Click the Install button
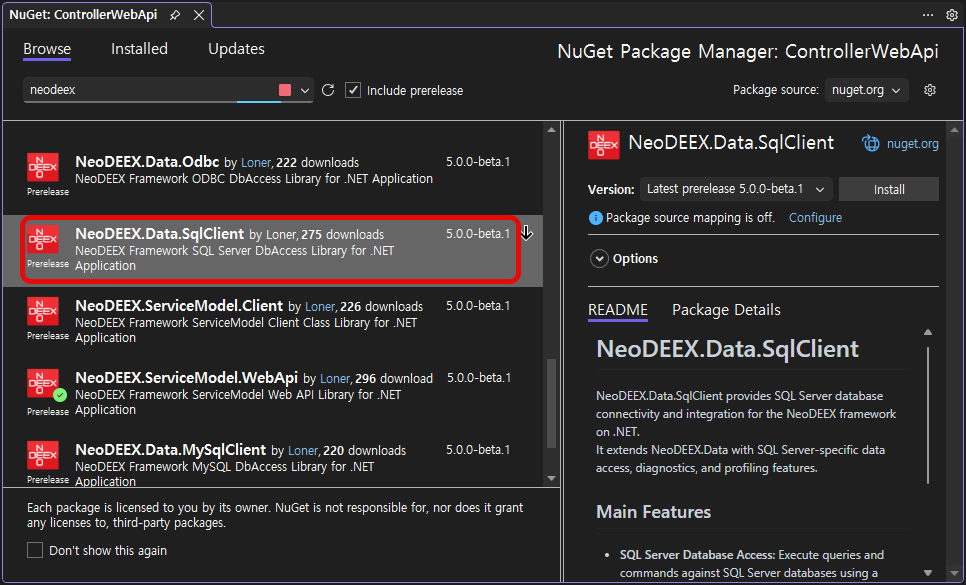The height and width of the screenshot is (585, 966). [889, 189]
